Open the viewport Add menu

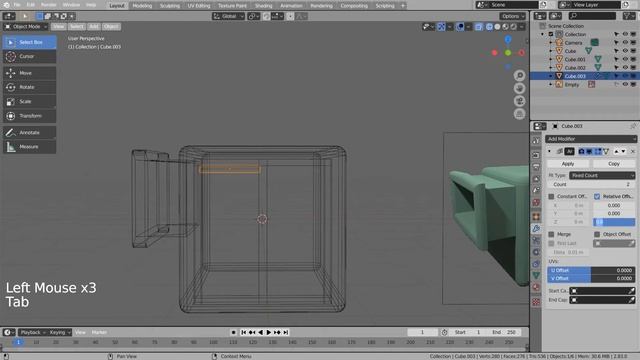tap(93, 27)
